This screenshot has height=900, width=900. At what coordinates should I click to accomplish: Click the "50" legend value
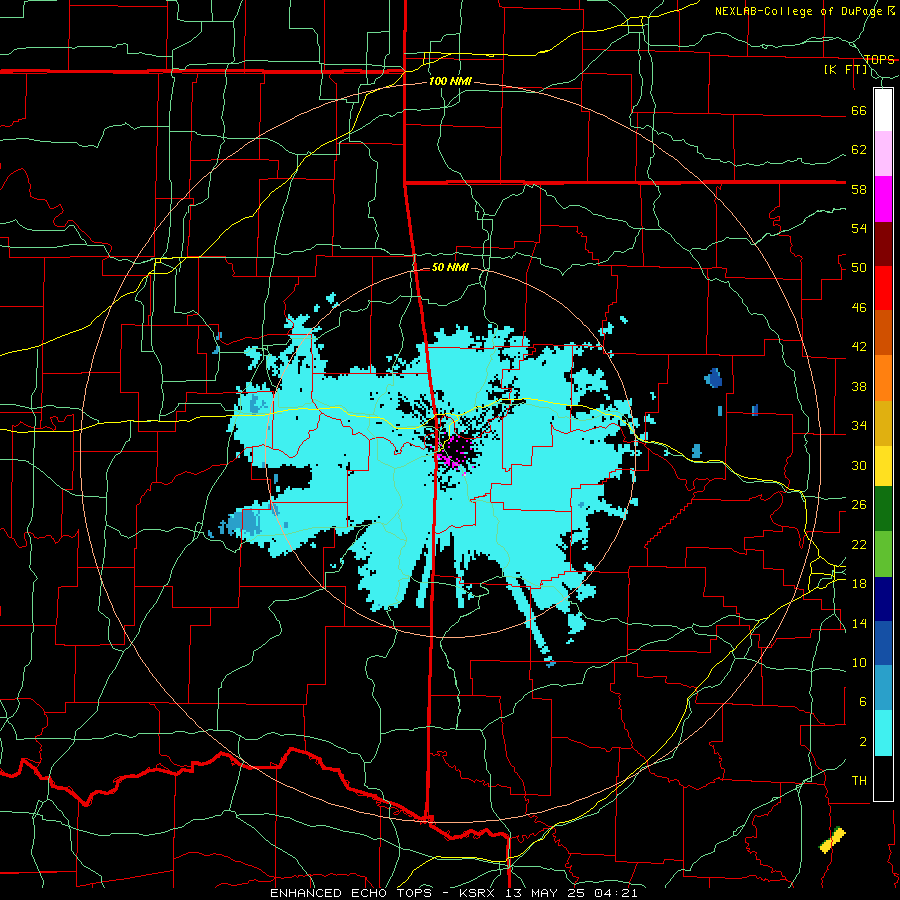pyautogui.click(x=859, y=267)
